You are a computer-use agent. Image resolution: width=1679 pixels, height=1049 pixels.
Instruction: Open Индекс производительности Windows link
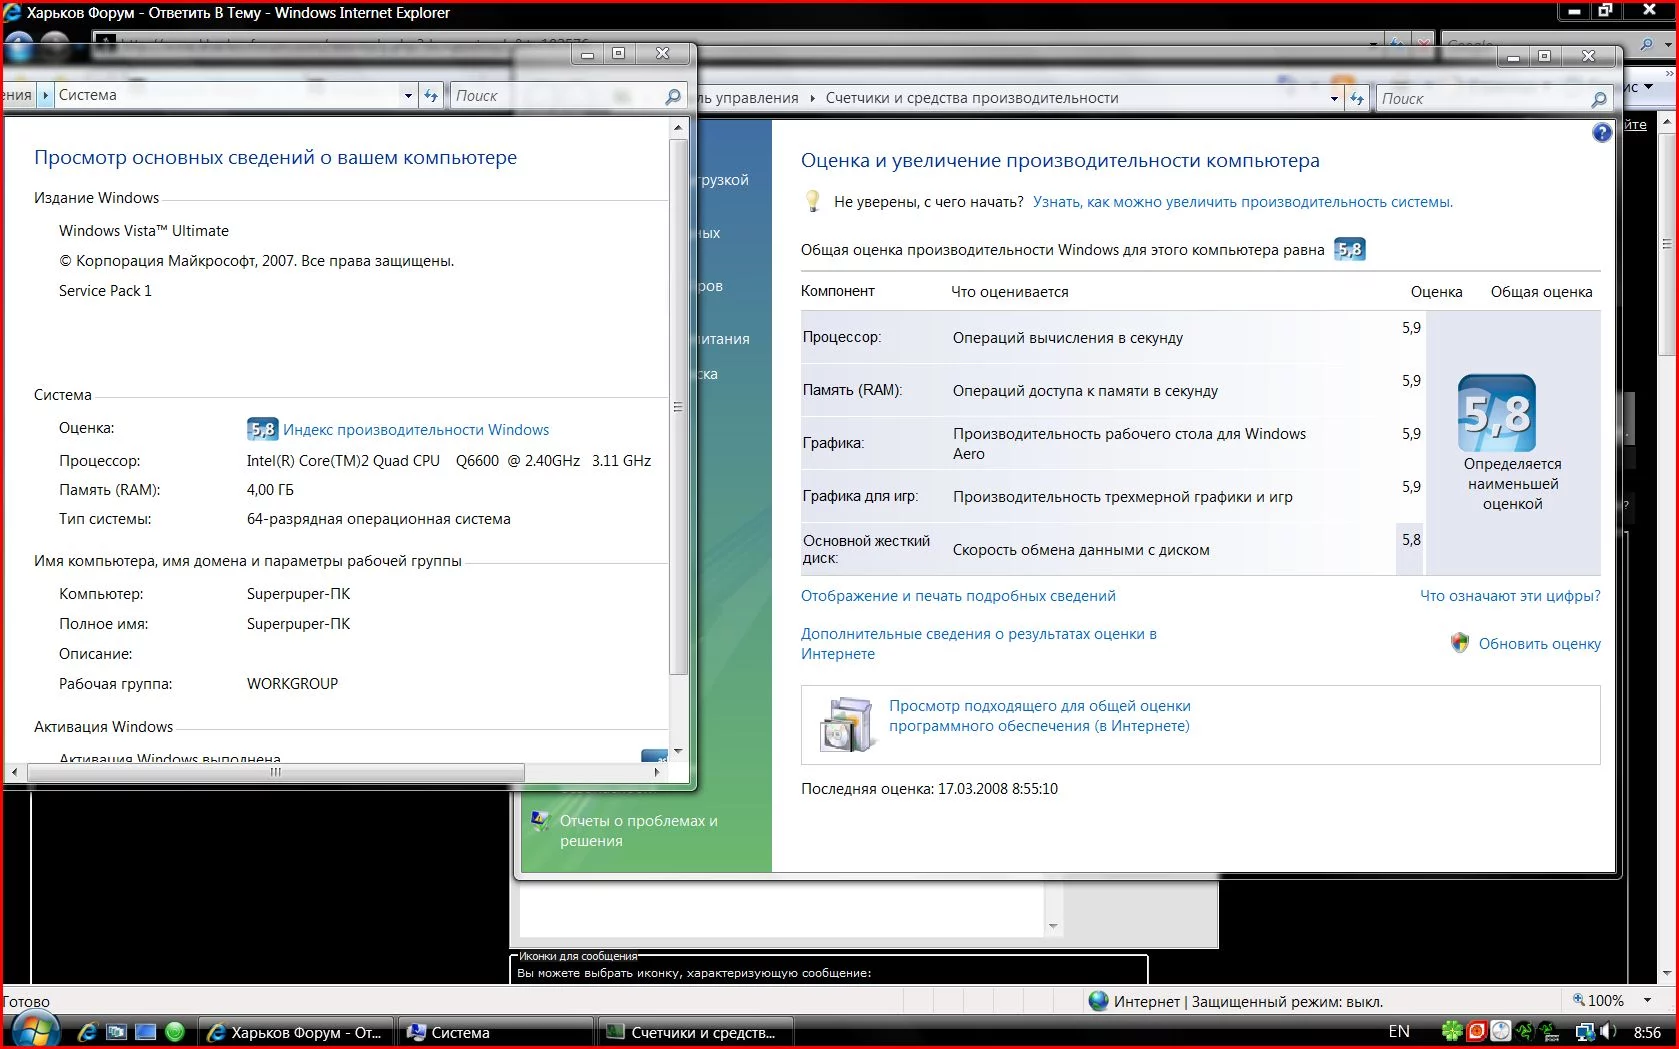coord(416,430)
